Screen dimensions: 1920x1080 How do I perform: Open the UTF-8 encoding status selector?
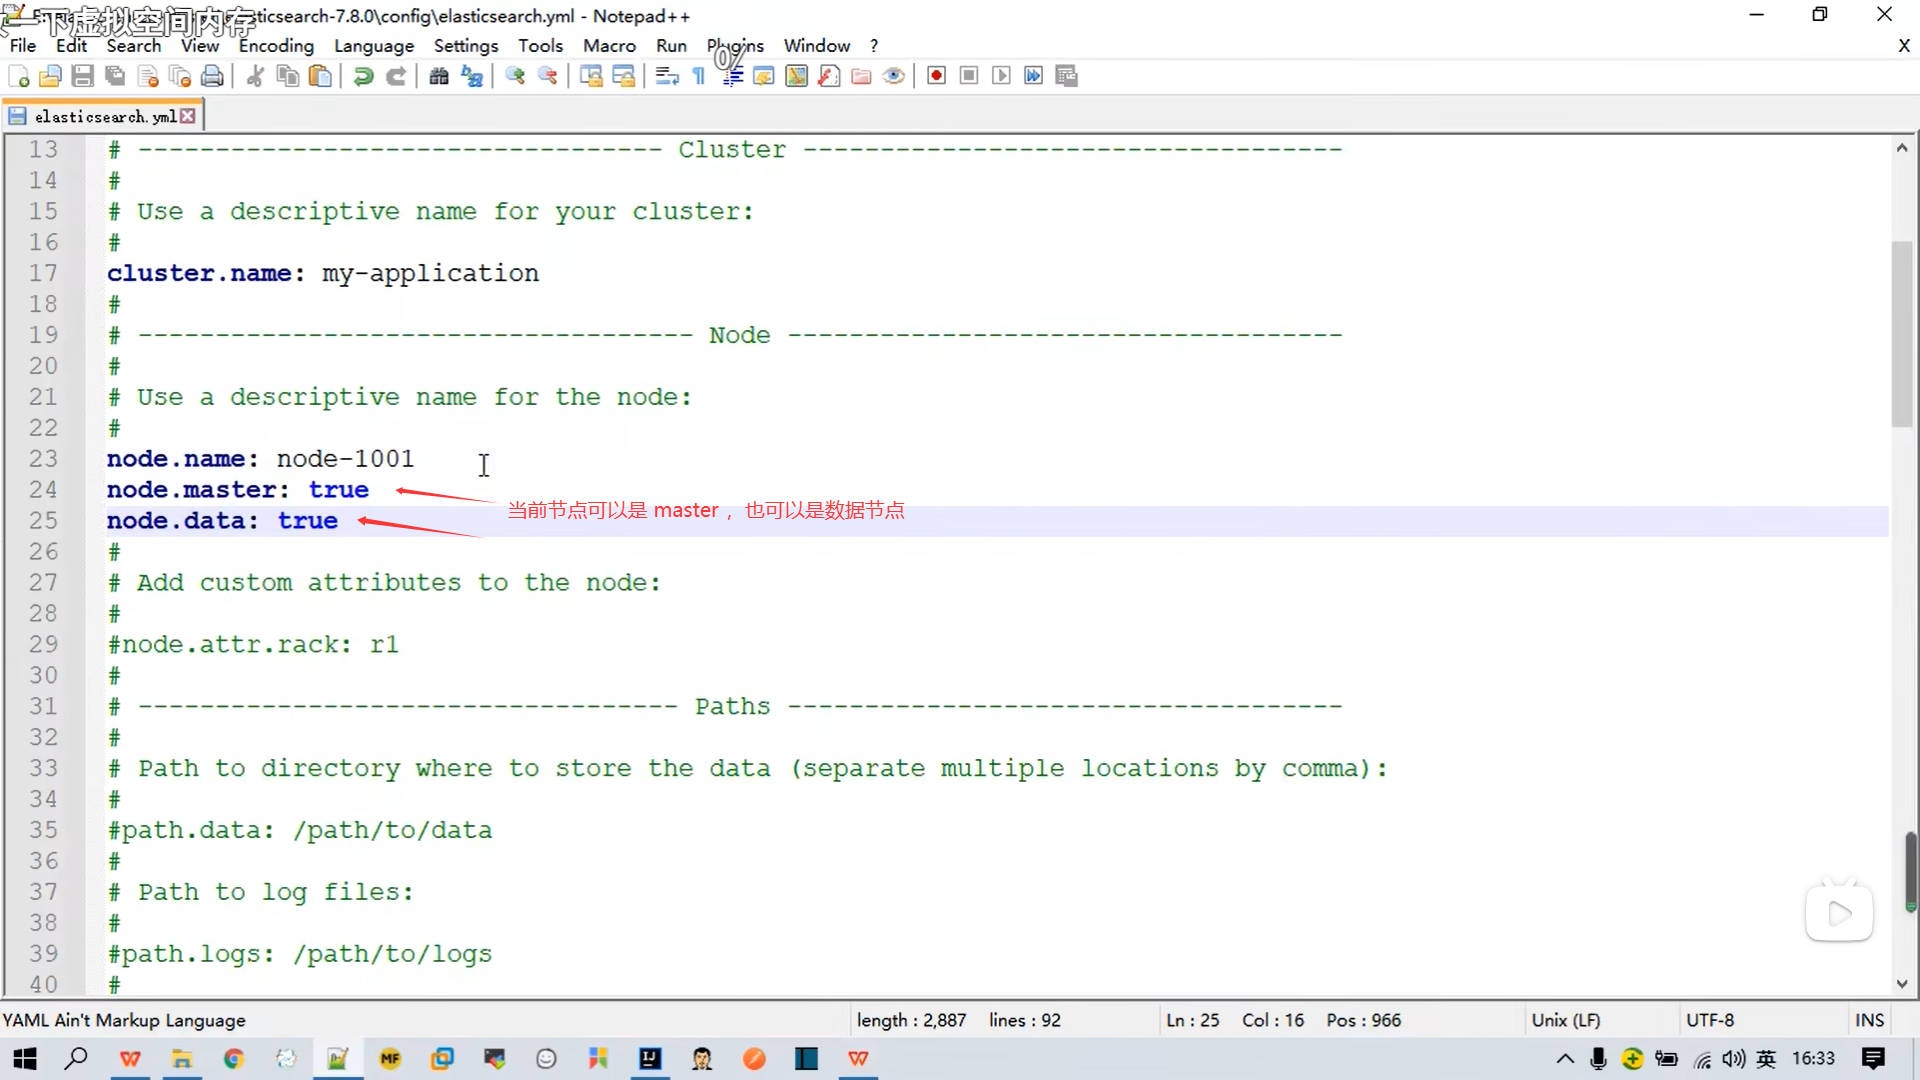1710,1020
